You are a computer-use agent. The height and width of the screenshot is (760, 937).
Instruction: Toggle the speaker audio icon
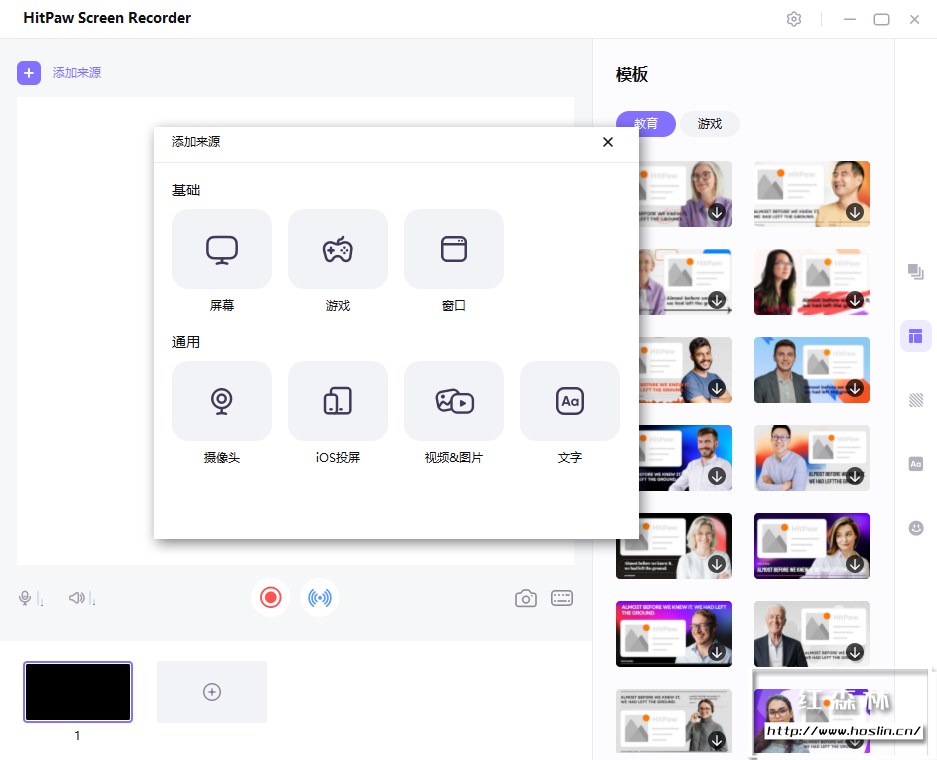click(x=76, y=597)
